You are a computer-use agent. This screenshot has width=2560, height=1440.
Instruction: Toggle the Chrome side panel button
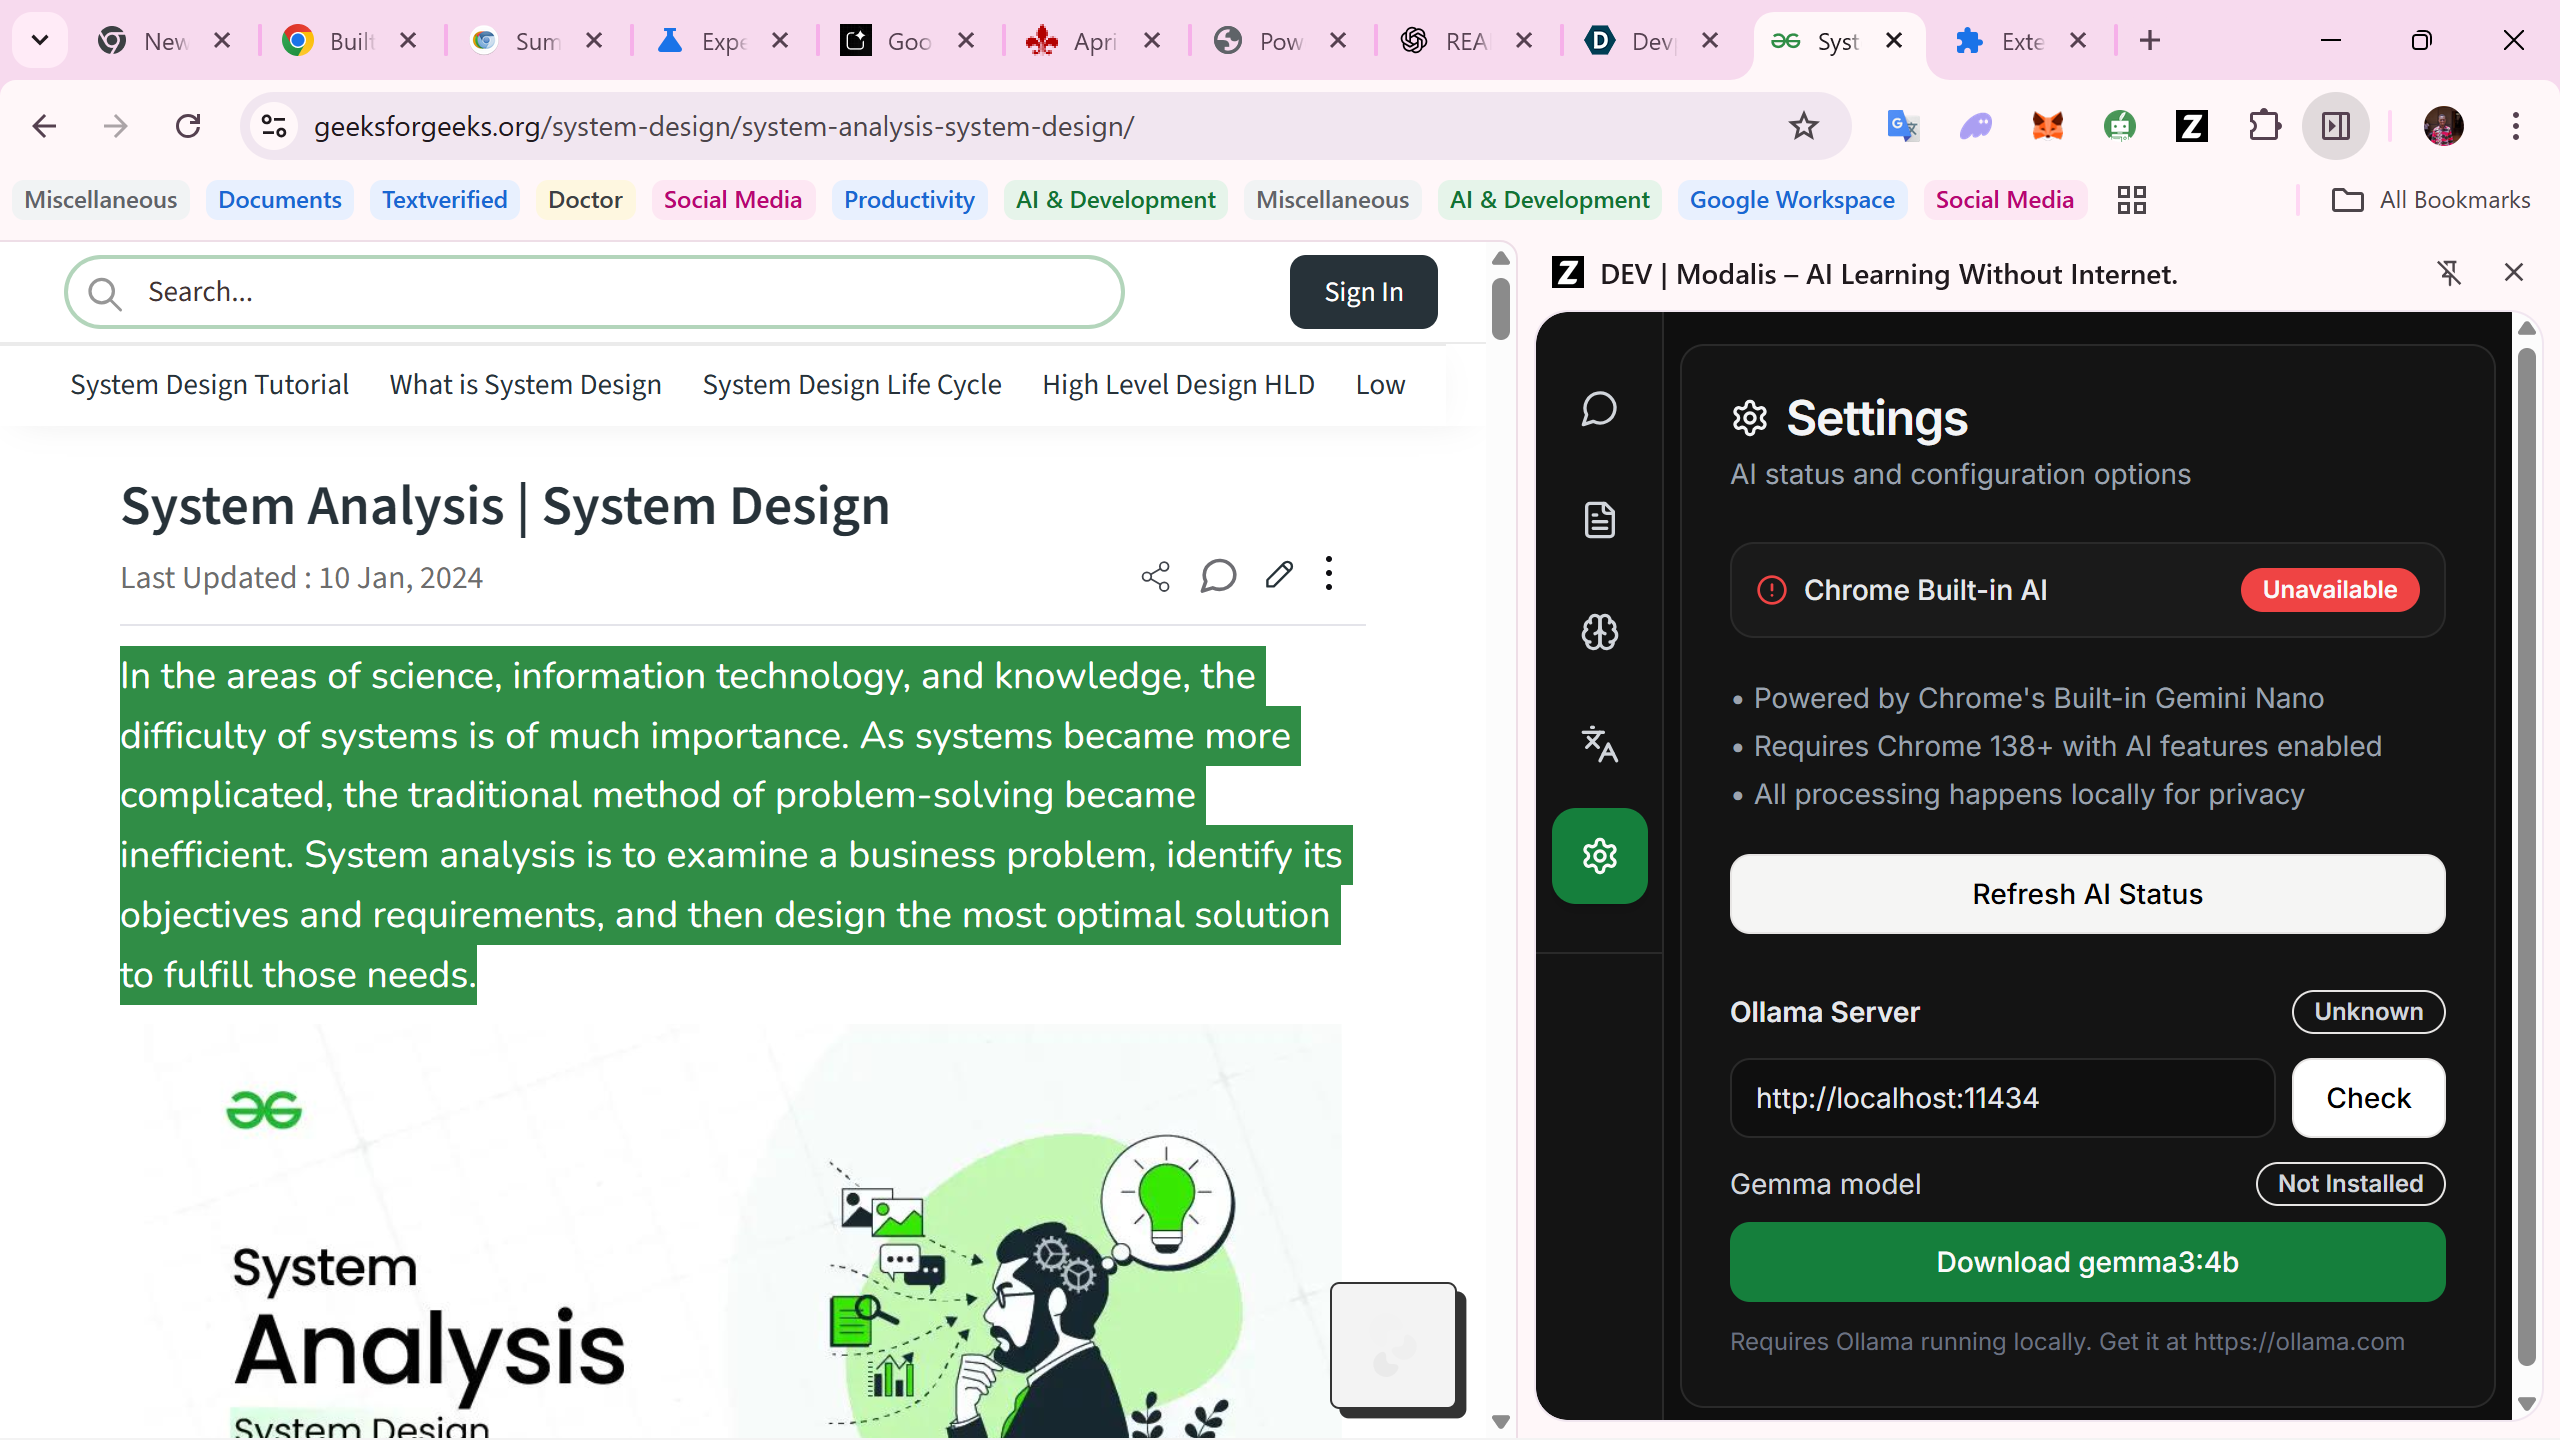[2336, 127]
